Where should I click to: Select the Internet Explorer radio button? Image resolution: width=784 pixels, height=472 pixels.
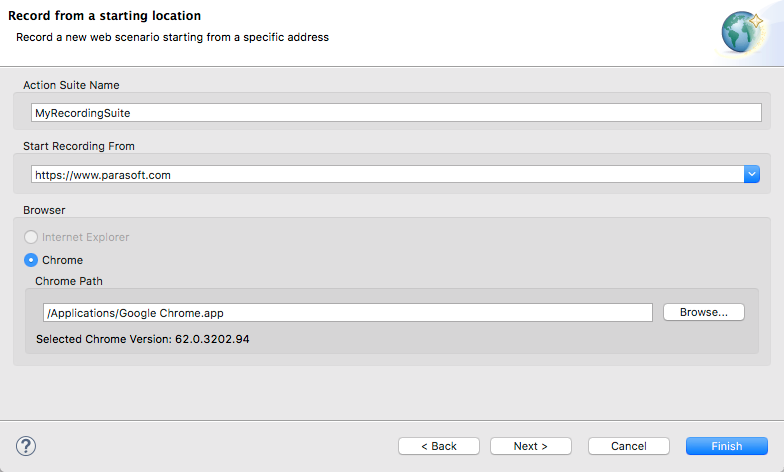click(30, 237)
